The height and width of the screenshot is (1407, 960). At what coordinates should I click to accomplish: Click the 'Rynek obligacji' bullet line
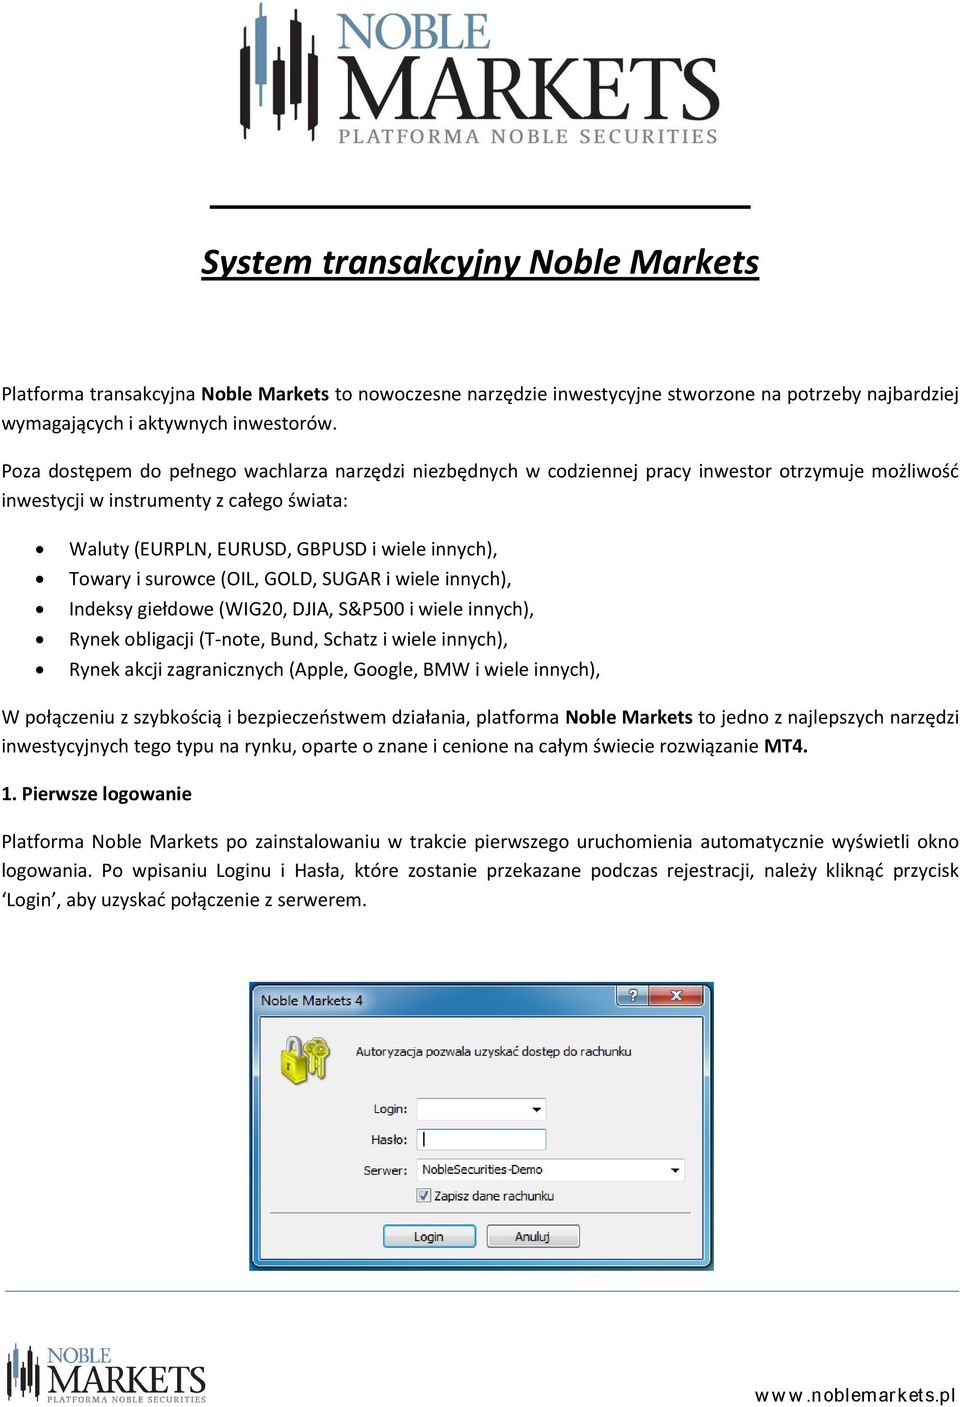[288, 639]
